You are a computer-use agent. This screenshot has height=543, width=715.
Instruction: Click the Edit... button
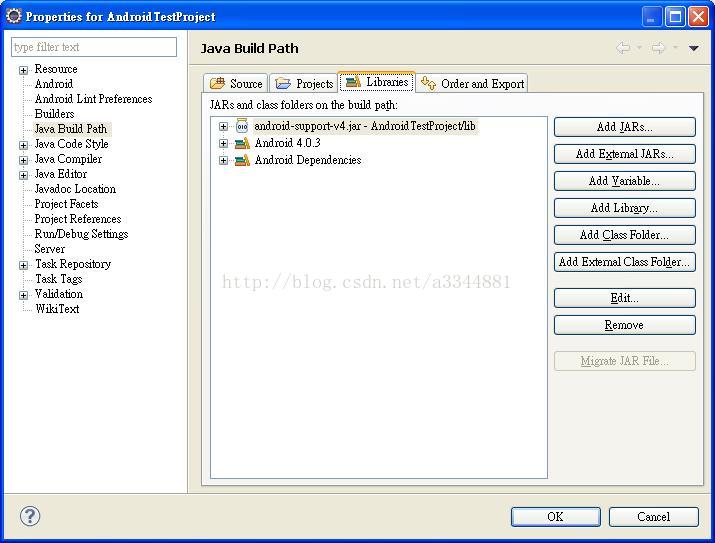[x=625, y=298]
